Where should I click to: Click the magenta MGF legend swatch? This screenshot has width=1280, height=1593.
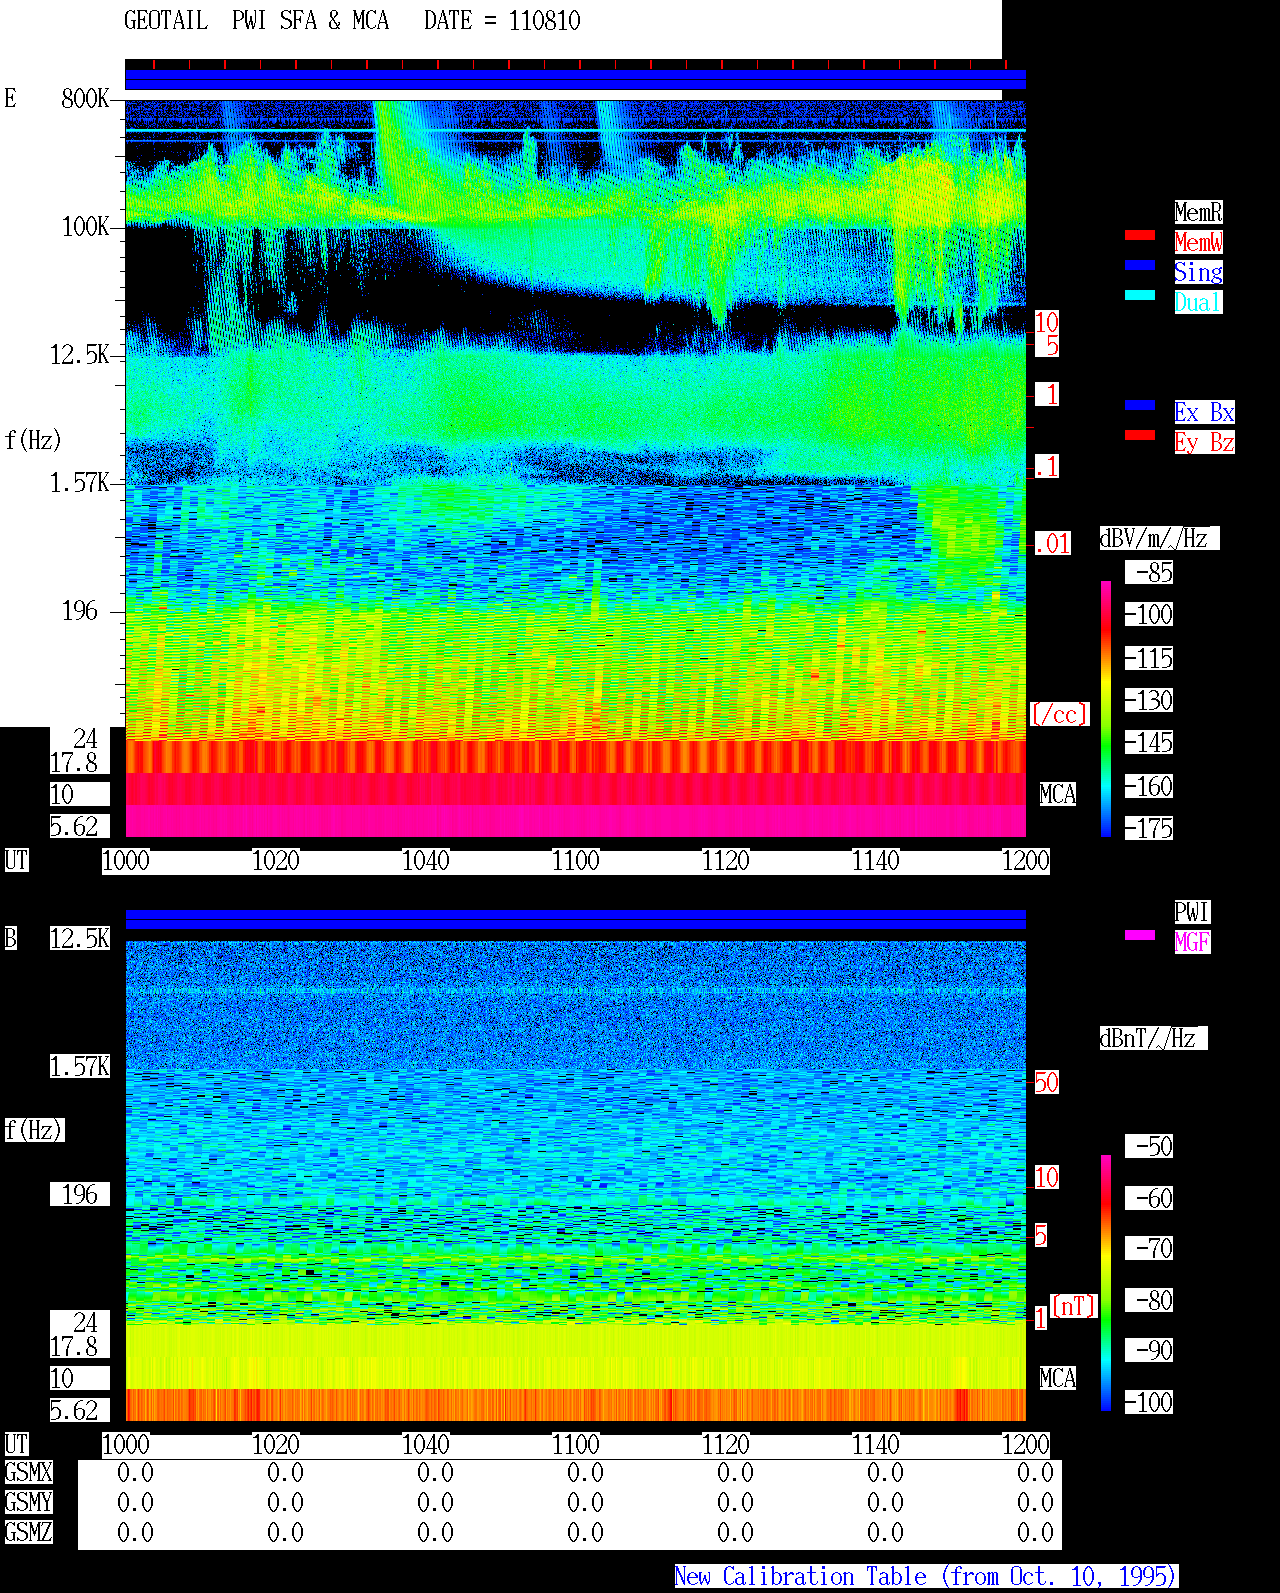(x=1140, y=935)
